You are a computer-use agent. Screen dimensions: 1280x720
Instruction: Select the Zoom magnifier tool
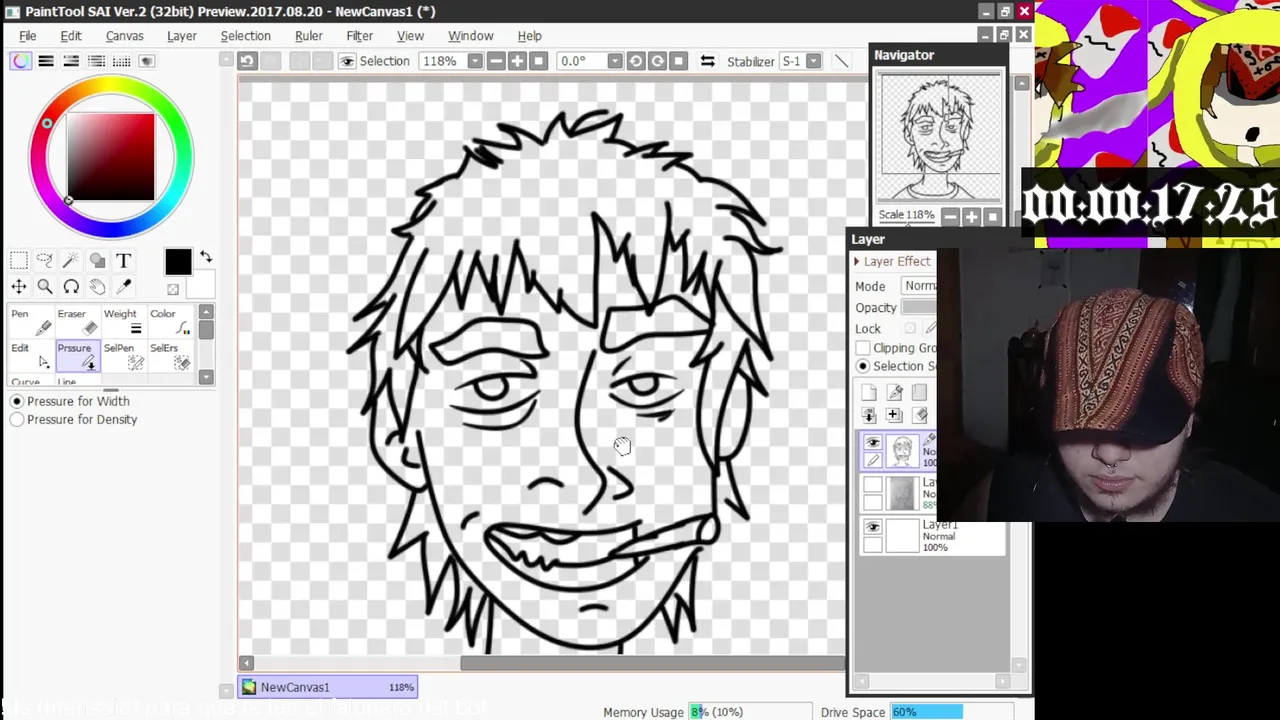pyautogui.click(x=45, y=287)
